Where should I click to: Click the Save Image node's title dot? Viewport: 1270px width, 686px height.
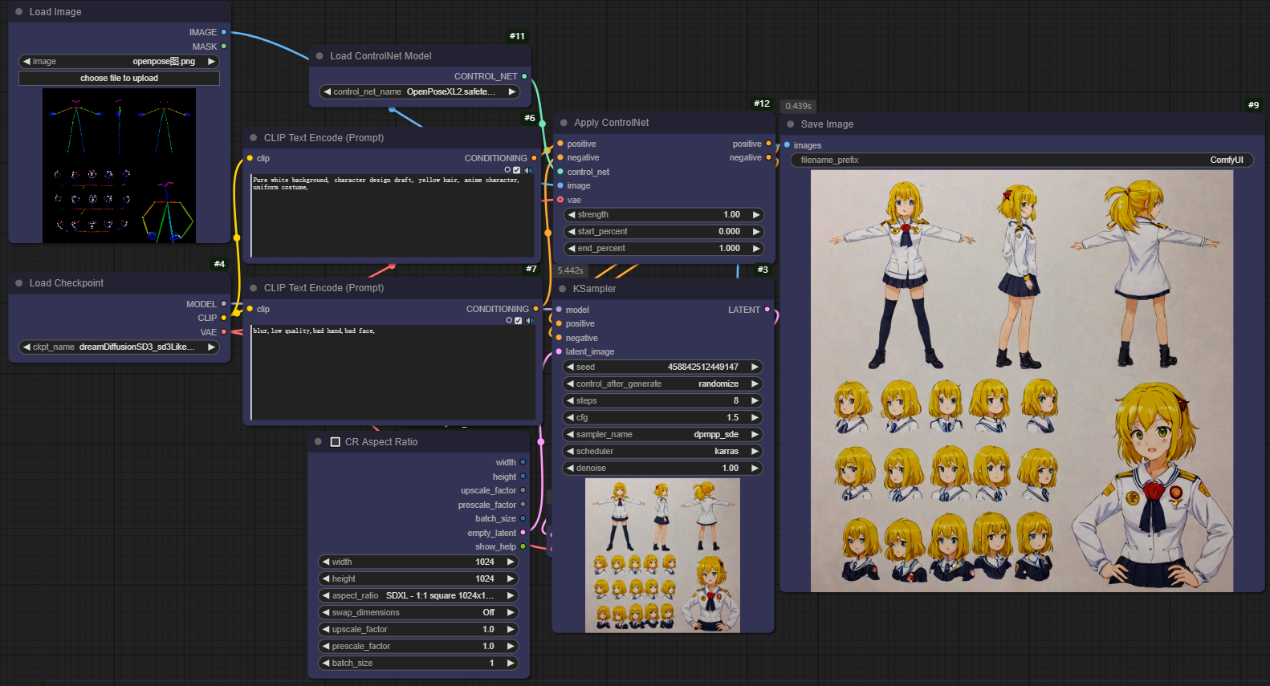(790, 124)
